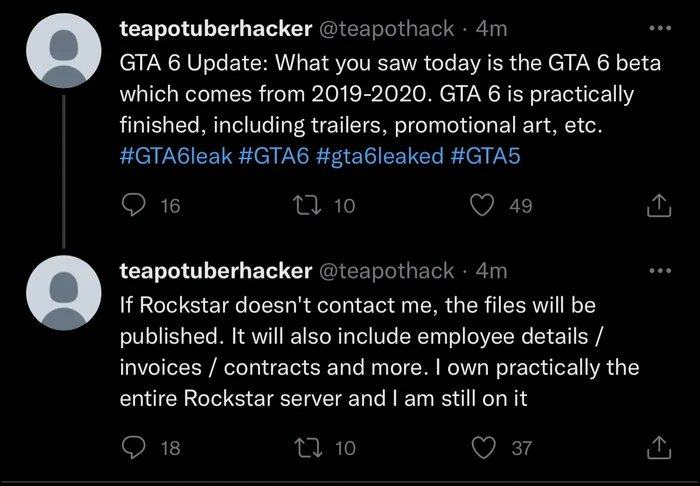This screenshot has width=700, height=486.
Task: Open more options on second tweet
Action: click(x=661, y=271)
